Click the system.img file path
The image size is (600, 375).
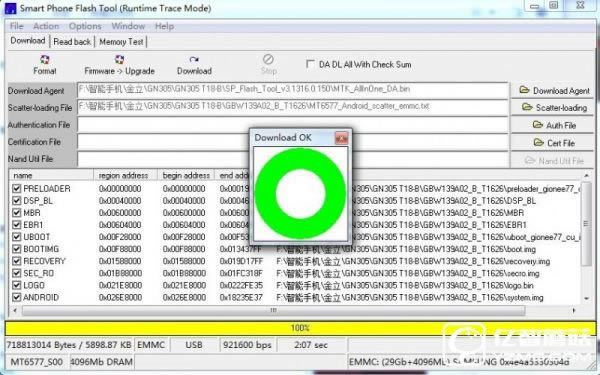(410, 297)
